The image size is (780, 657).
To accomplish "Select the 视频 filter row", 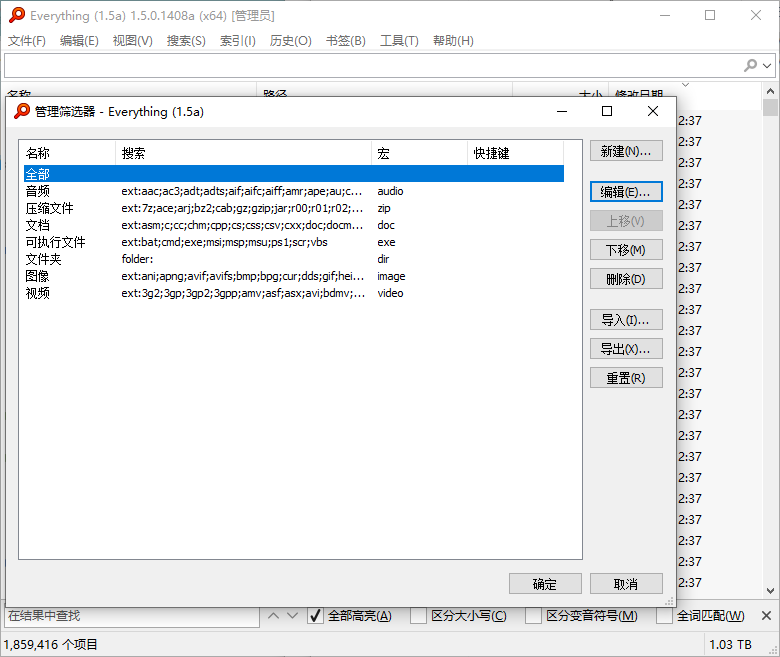I will coord(293,293).
